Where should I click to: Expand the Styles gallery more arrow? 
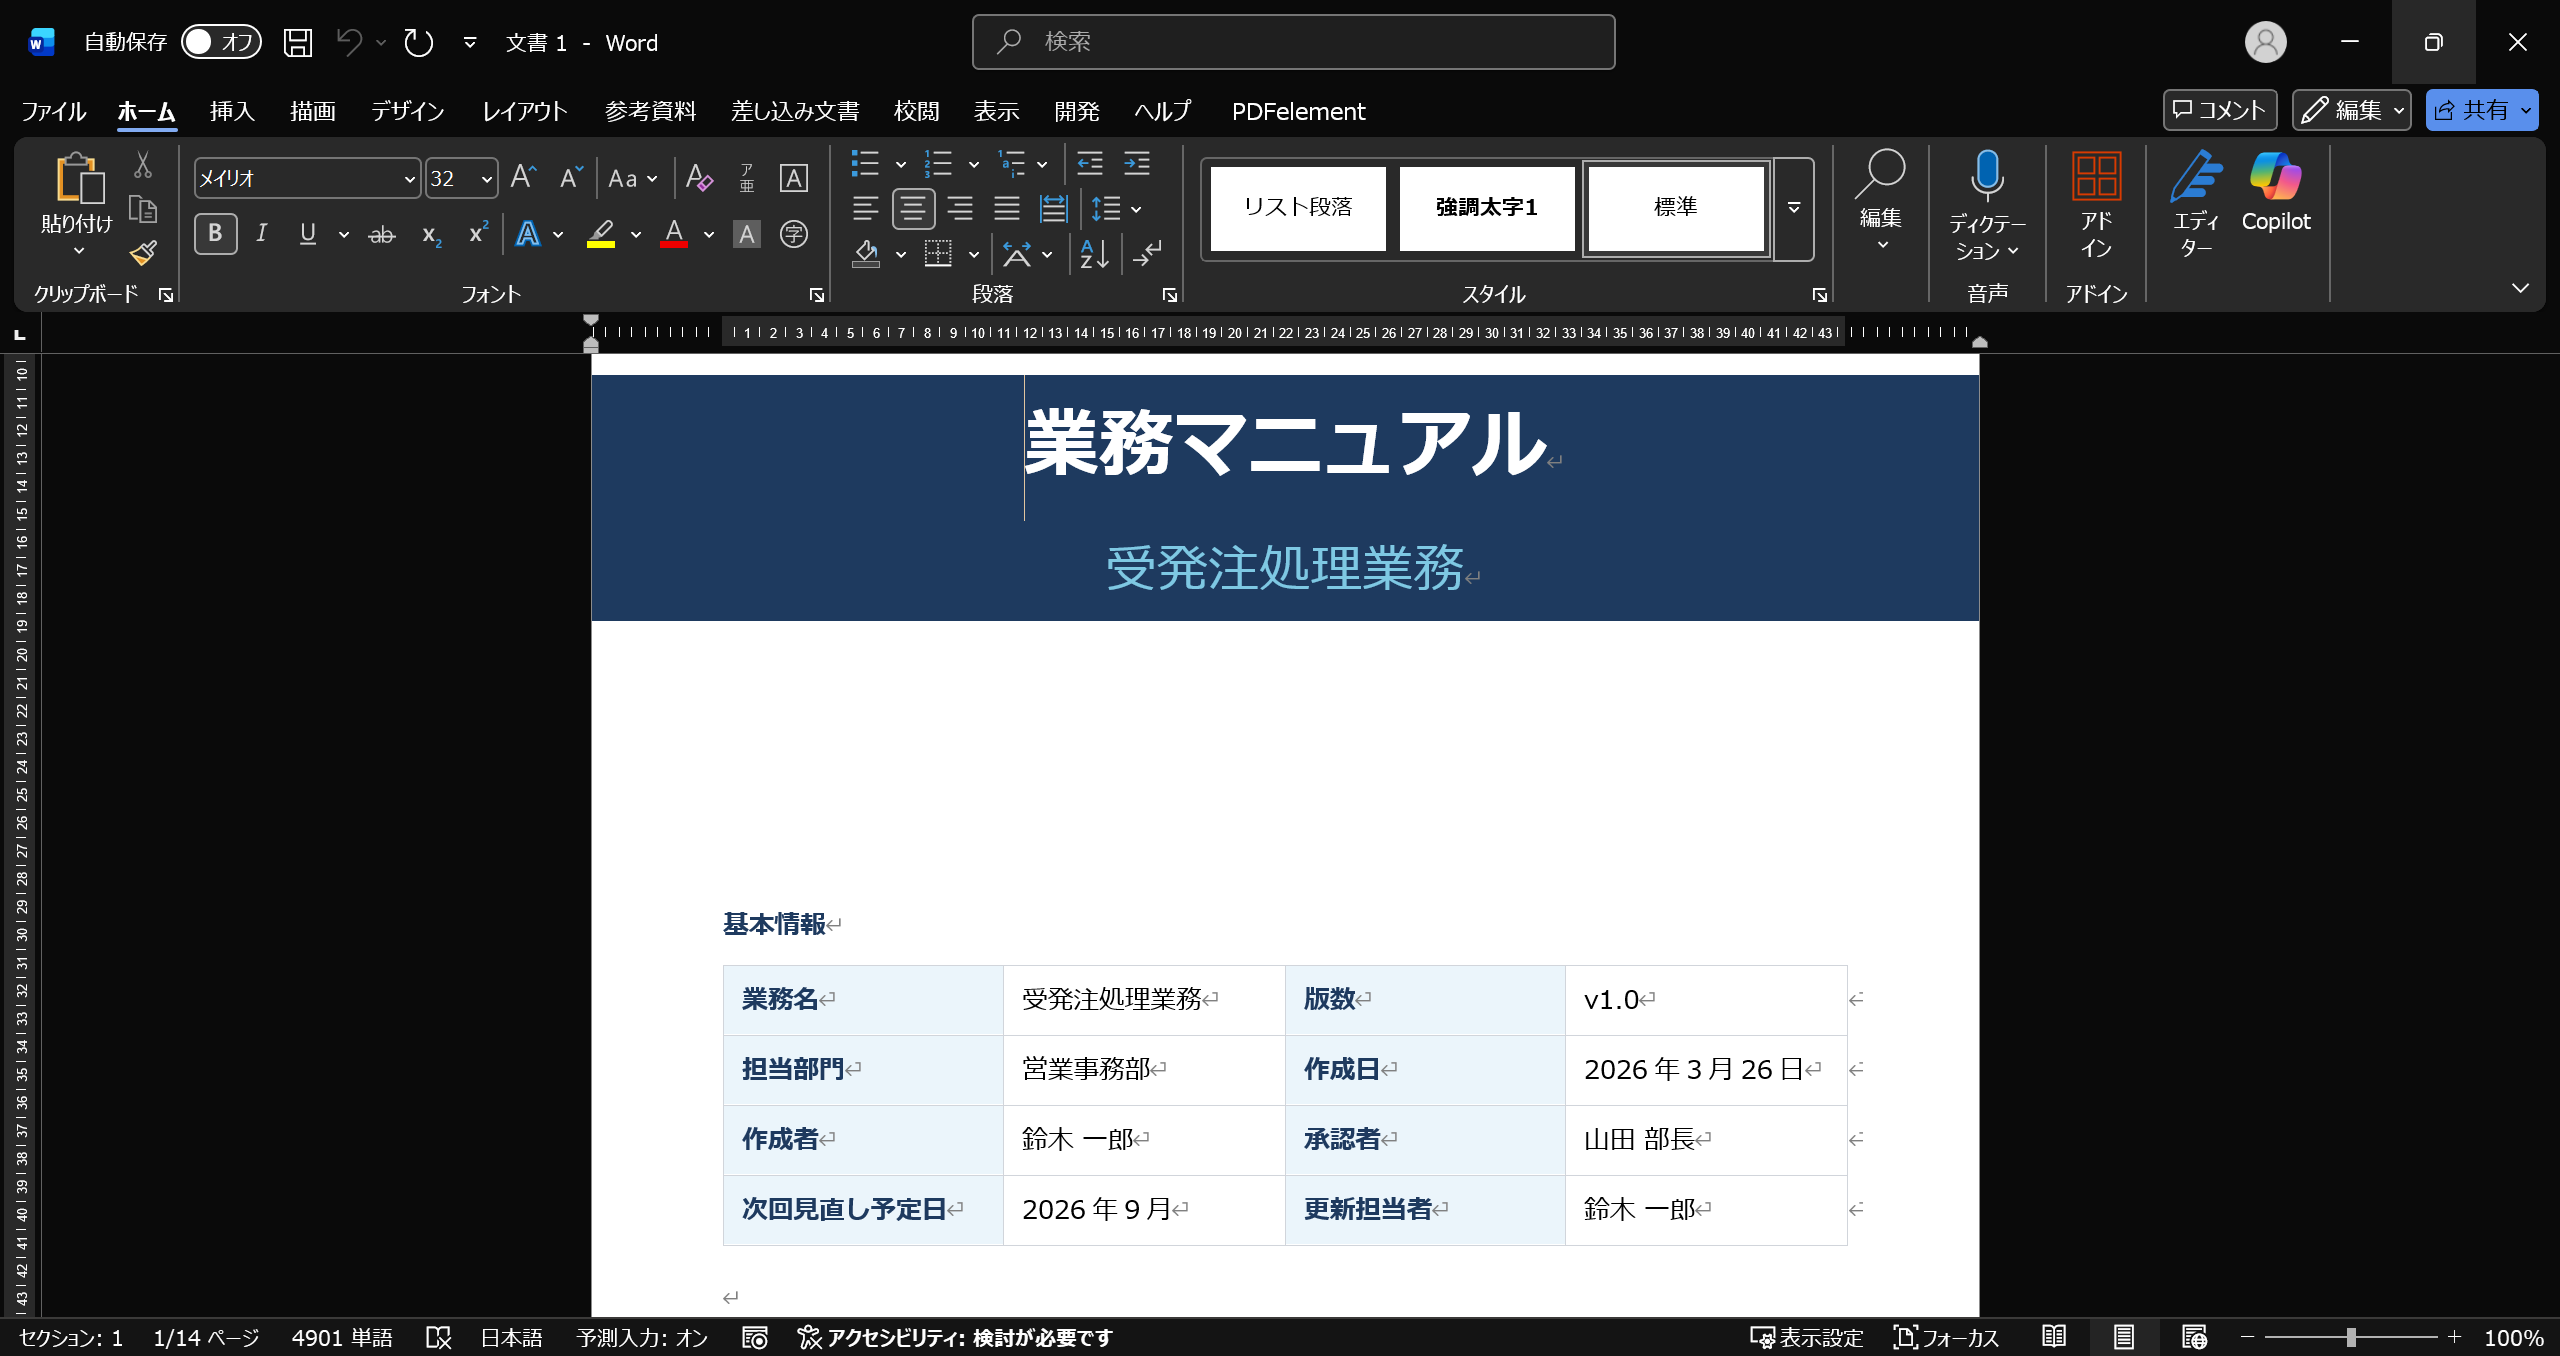click(1794, 208)
